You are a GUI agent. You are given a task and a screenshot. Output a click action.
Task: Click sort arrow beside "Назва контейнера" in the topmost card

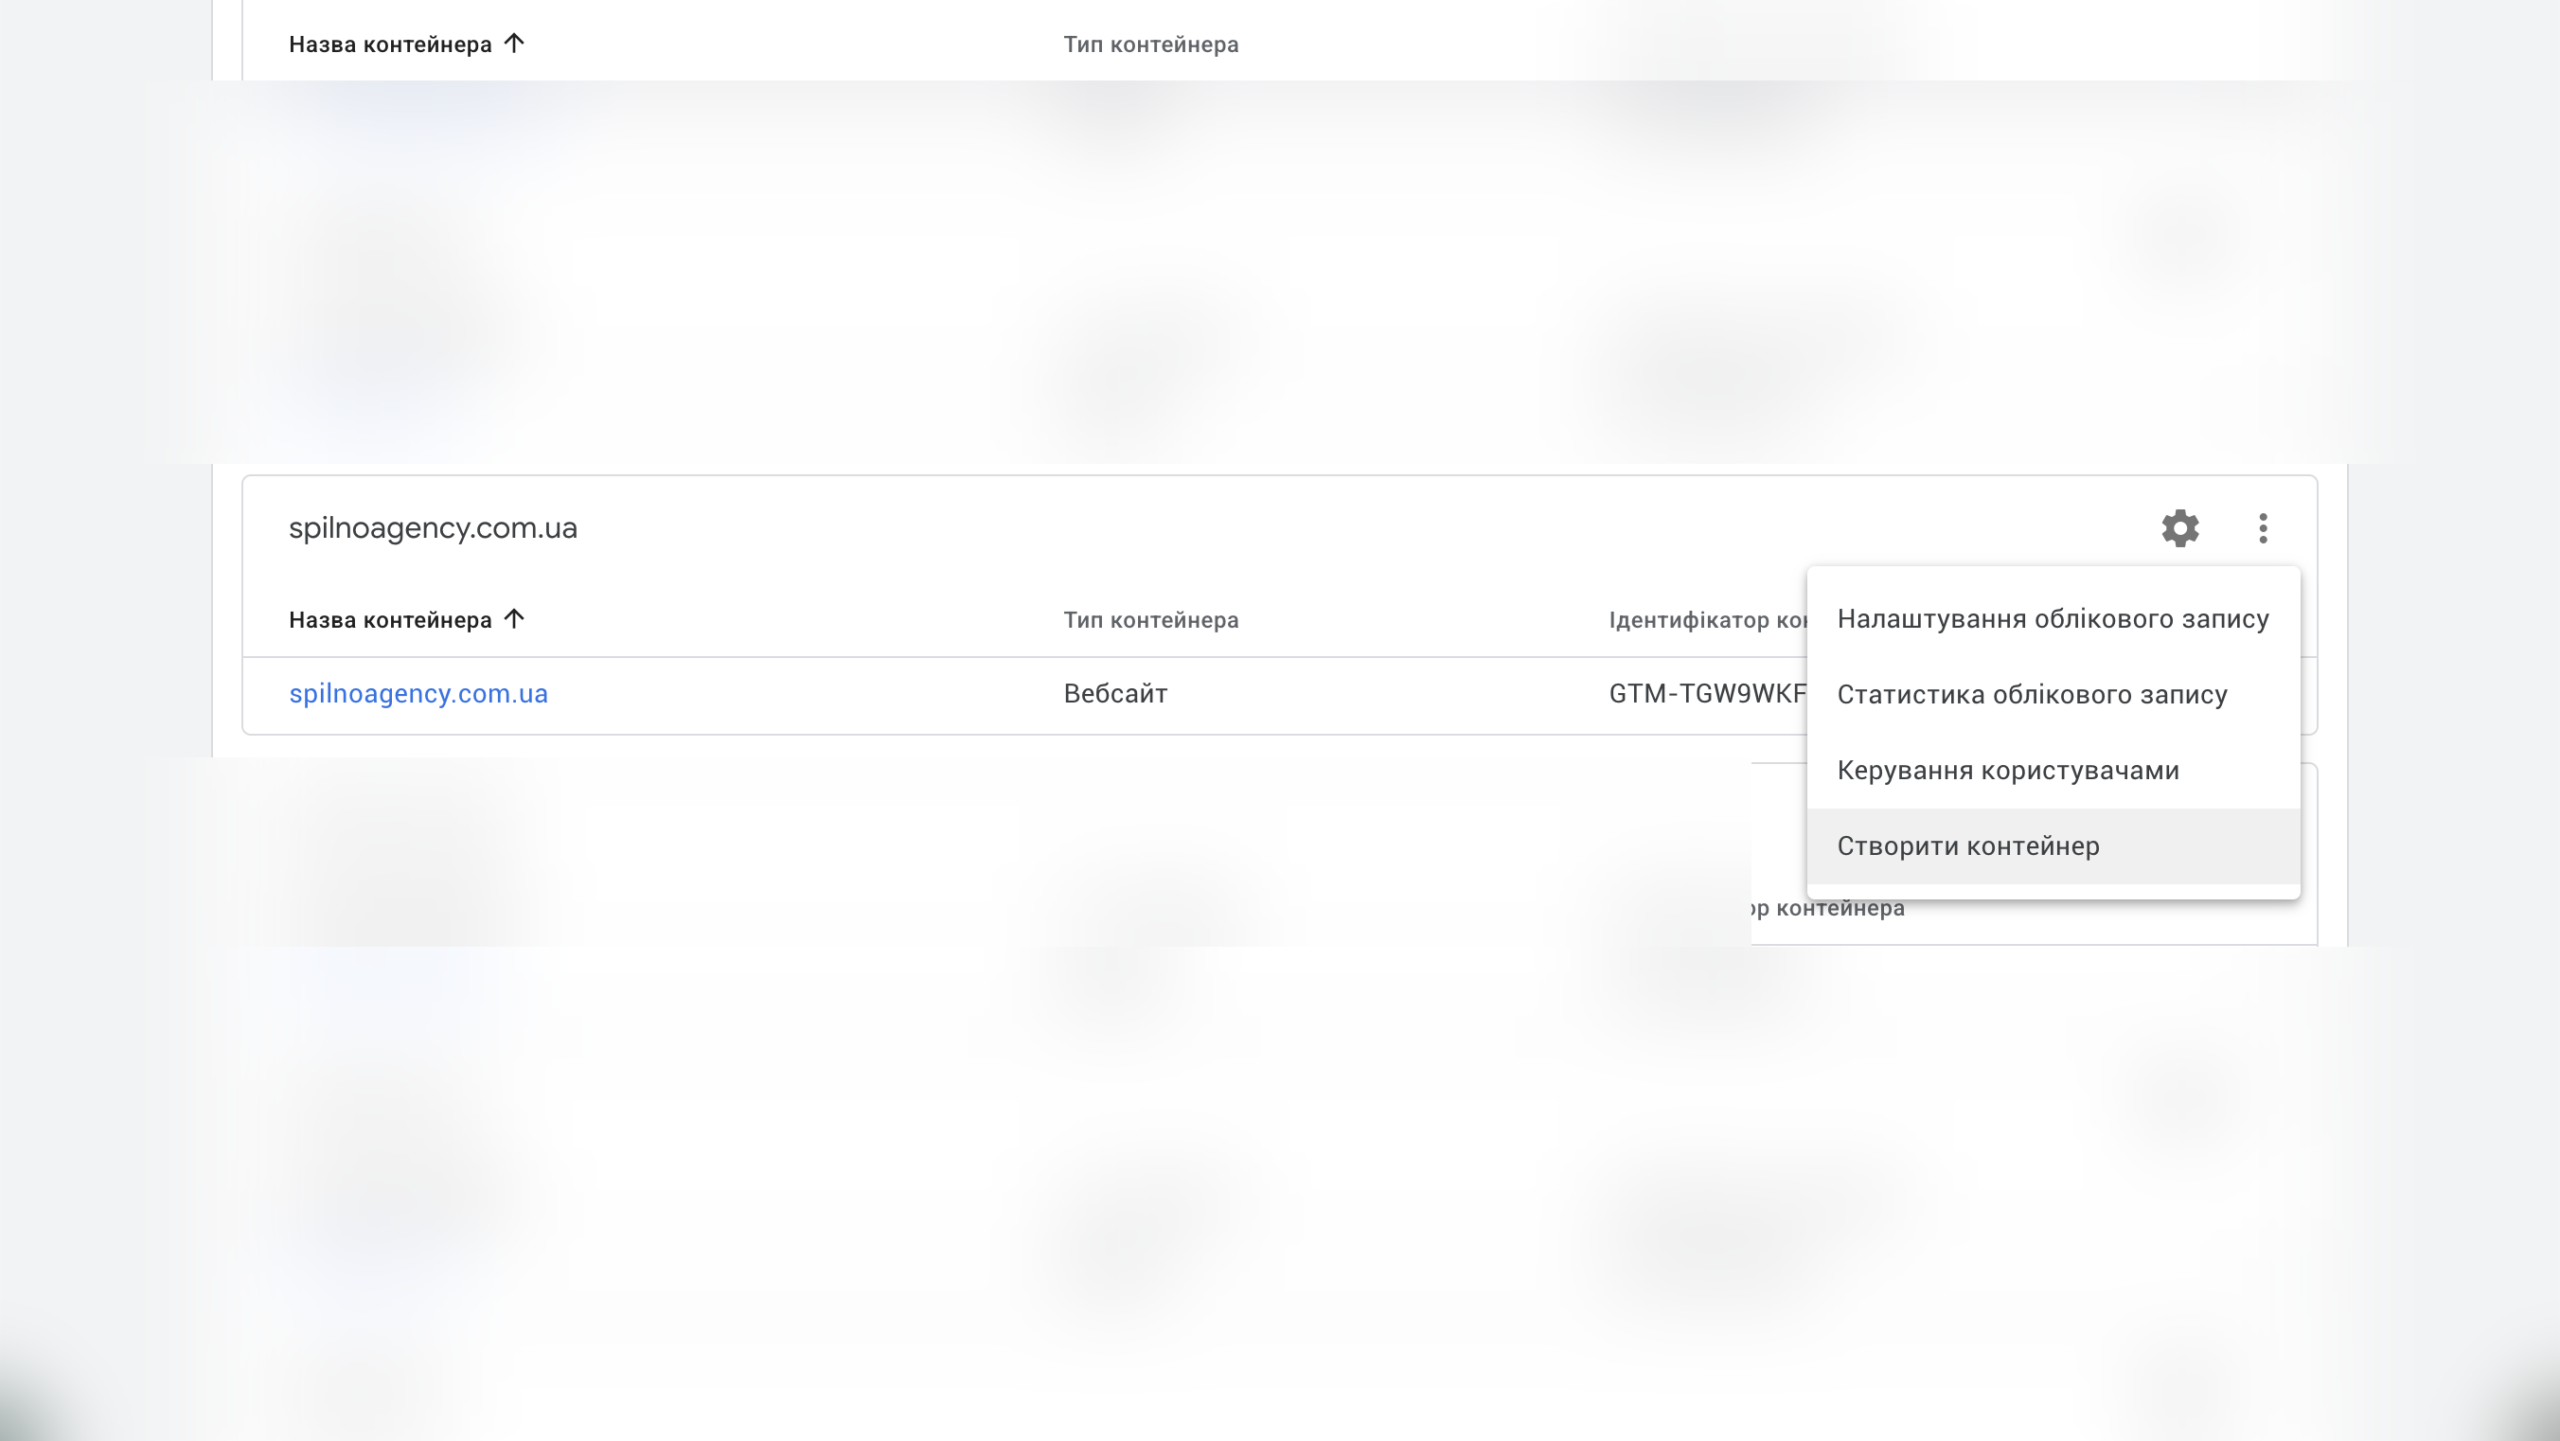point(514,43)
